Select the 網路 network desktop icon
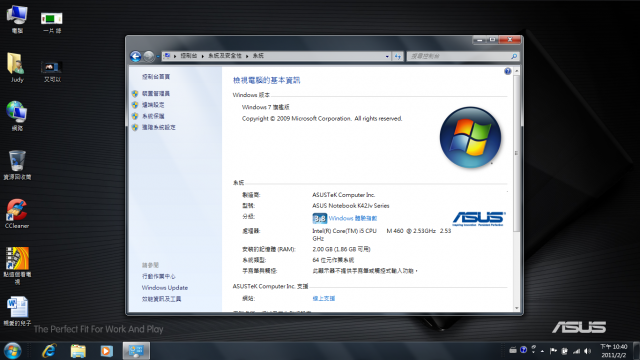640x360 pixels. [x=17, y=116]
